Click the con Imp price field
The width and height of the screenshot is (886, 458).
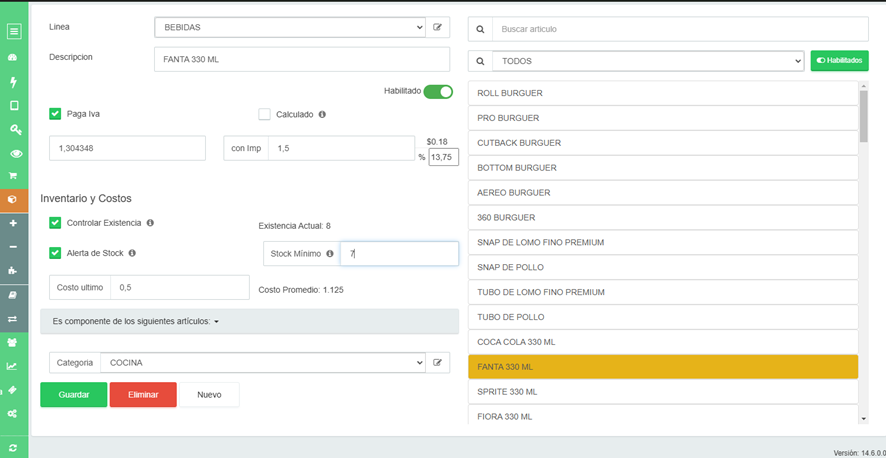tap(341, 148)
